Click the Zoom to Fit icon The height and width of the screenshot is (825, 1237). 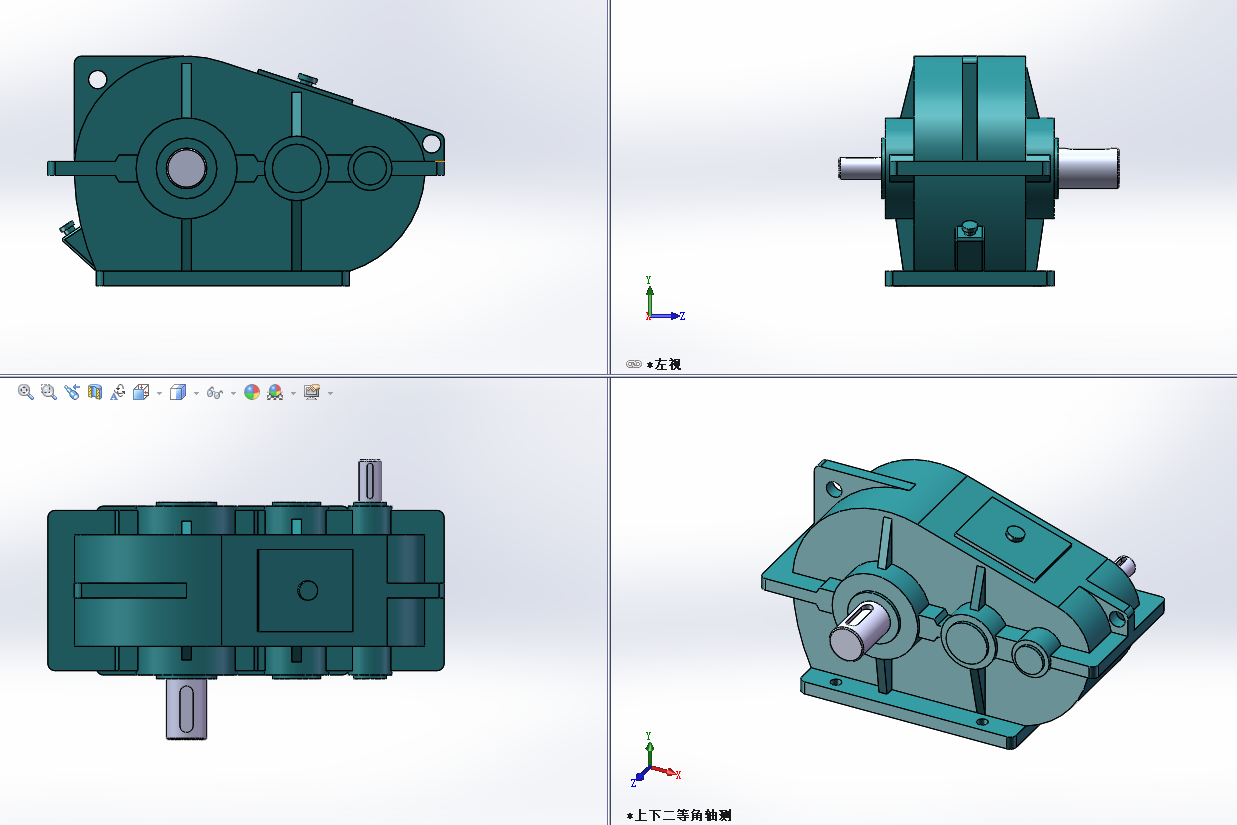coord(26,393)
